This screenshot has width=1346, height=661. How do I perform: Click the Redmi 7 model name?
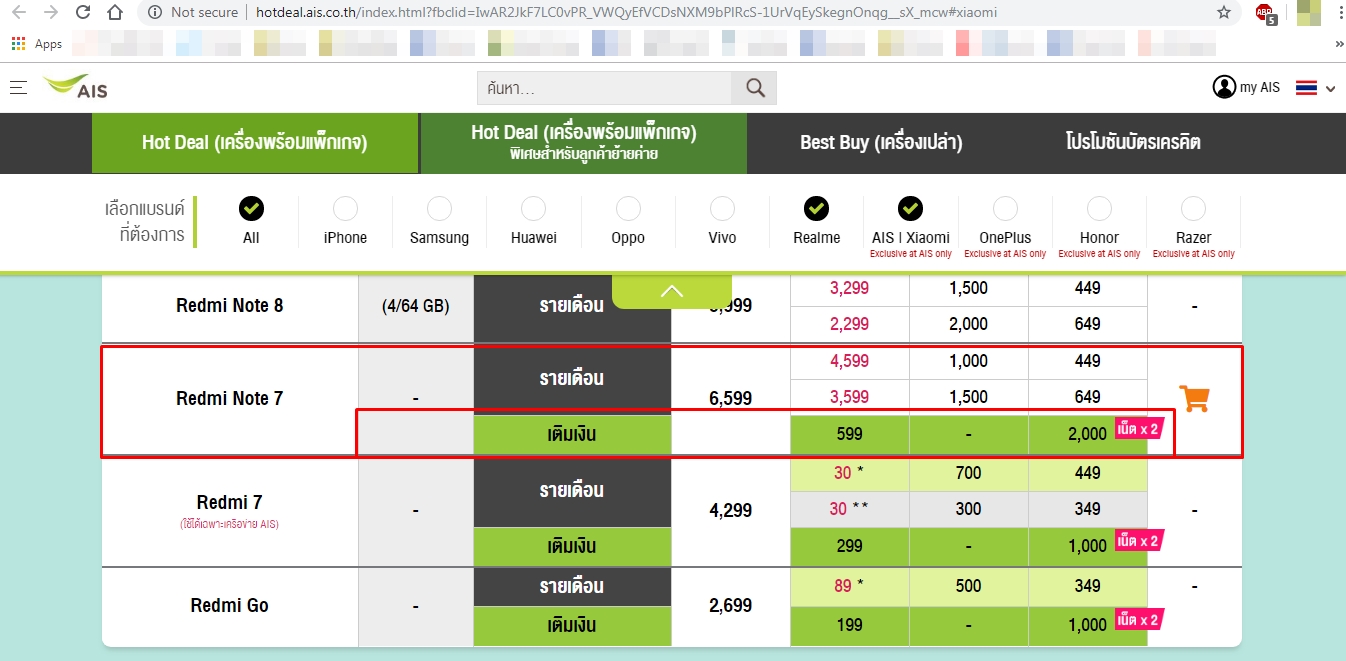[x=230, y=502]
